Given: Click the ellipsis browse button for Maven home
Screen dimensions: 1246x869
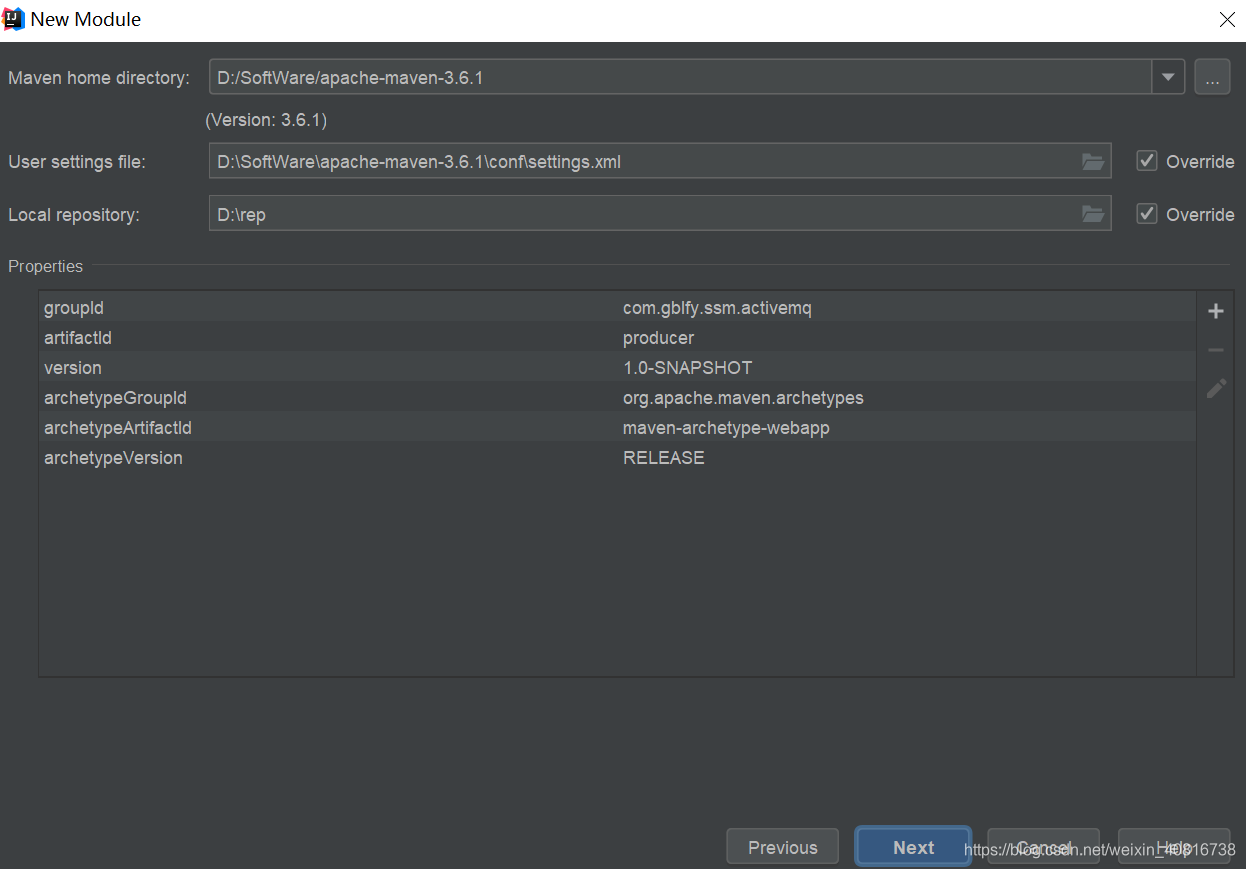Looking at the screenshot, I should pos(1212,77).
